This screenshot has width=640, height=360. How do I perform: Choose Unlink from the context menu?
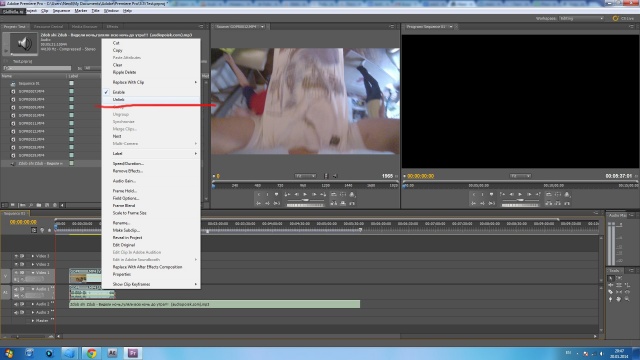(x=151, y=100)
